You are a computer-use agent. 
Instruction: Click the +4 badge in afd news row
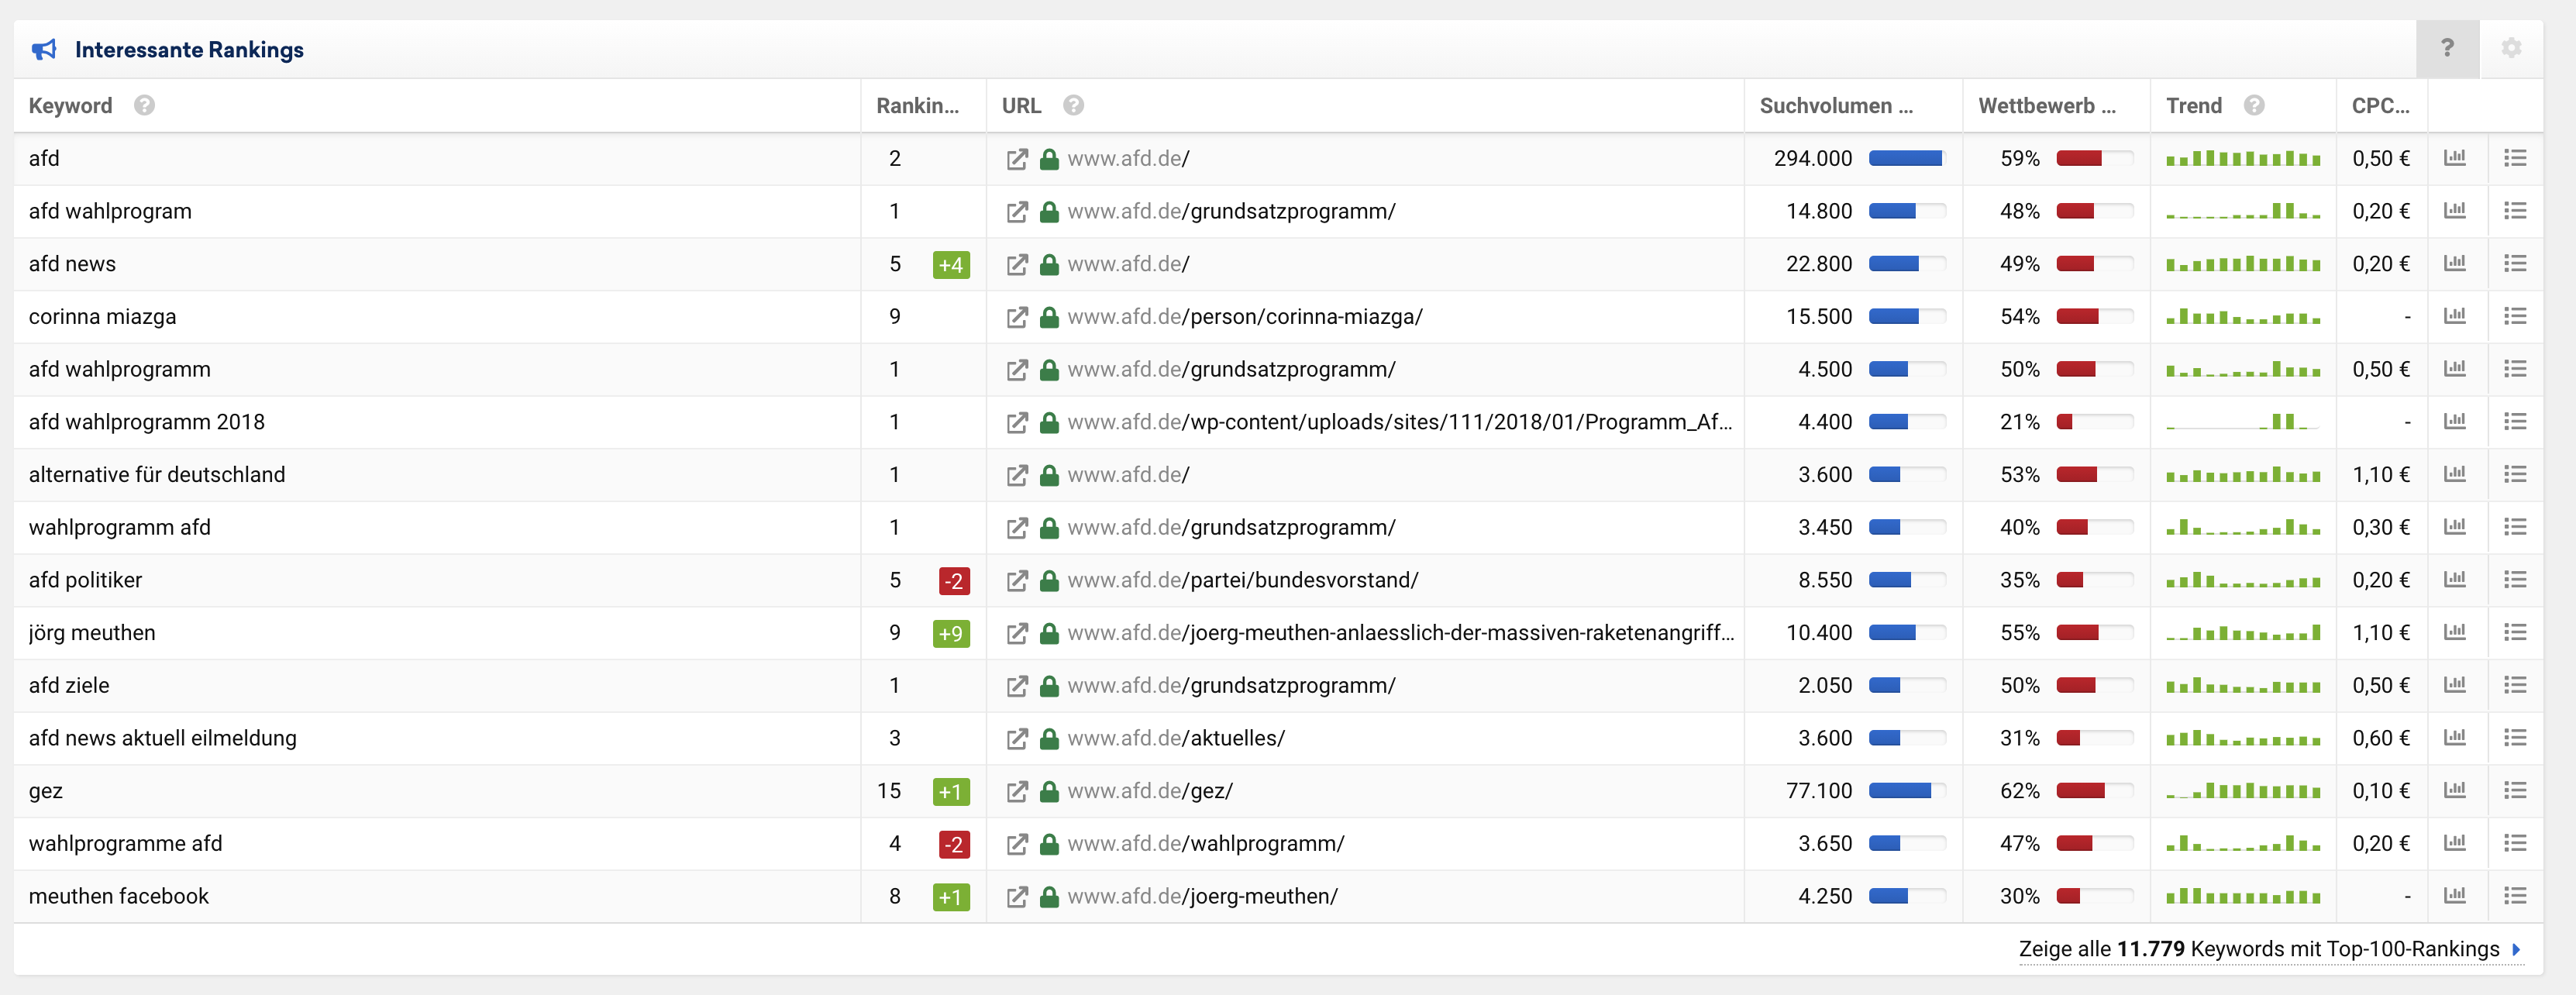click(x=951, y=264)
